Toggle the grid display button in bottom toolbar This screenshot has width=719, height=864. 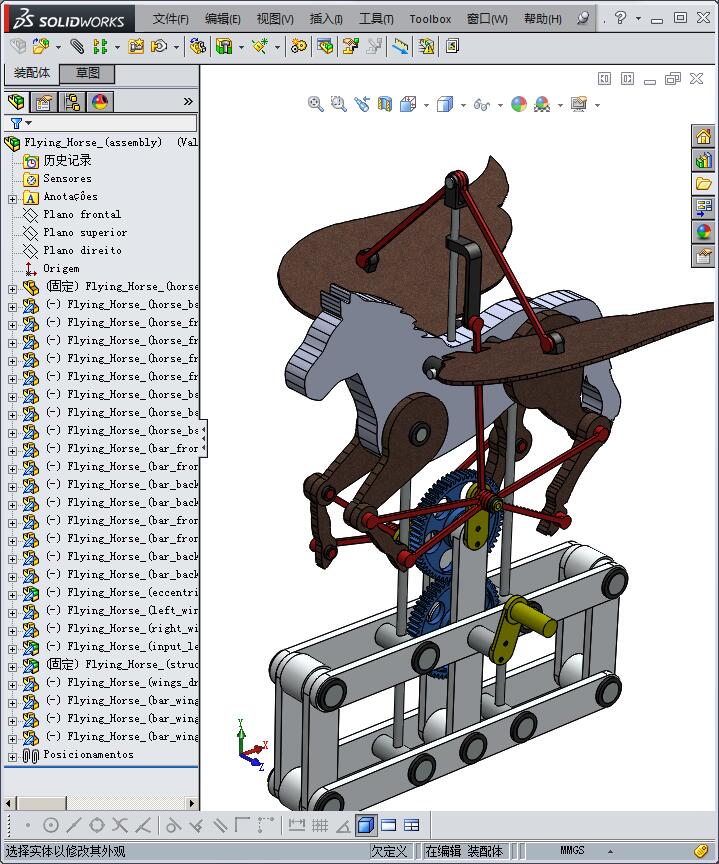320,825
